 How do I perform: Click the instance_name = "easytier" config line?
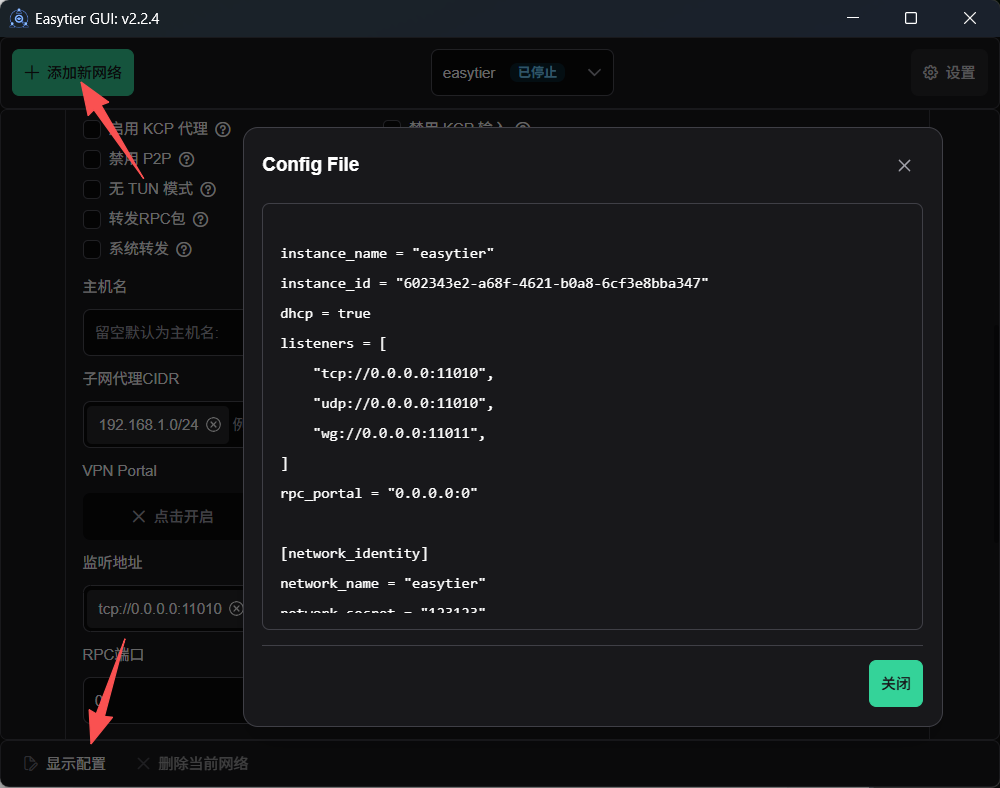tap(387, 253)
